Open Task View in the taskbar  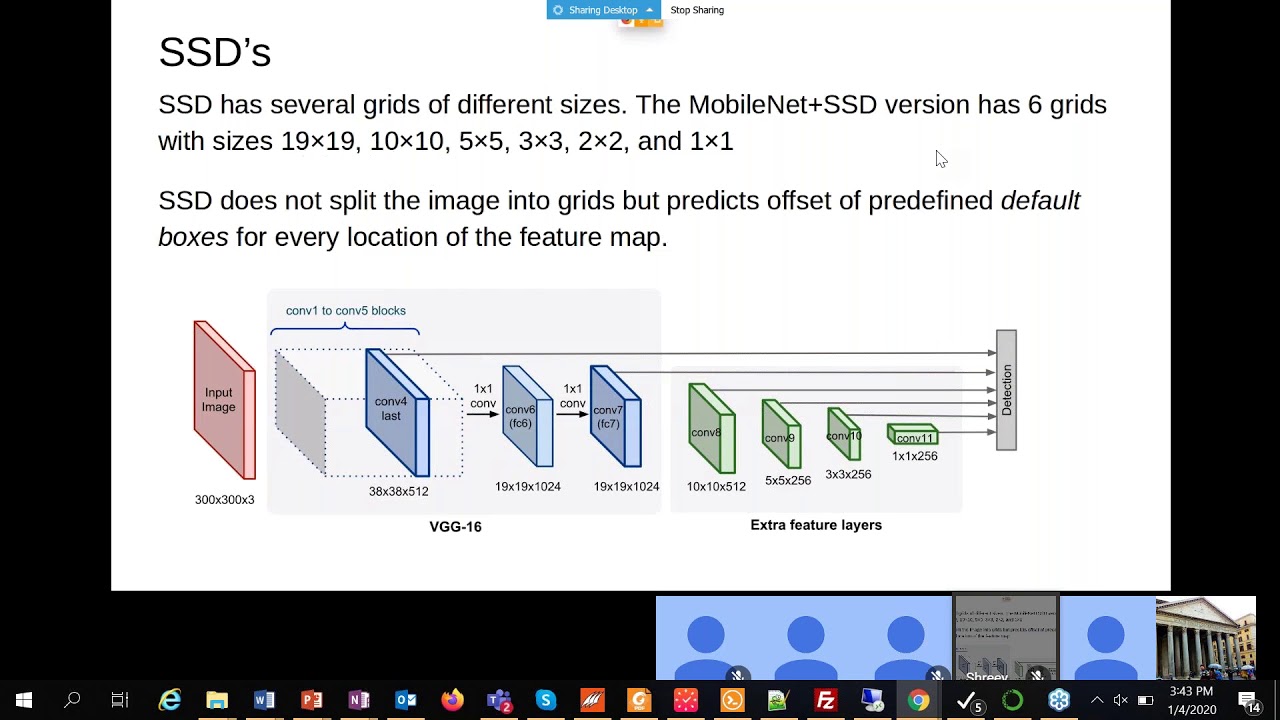tap(120, 701)
